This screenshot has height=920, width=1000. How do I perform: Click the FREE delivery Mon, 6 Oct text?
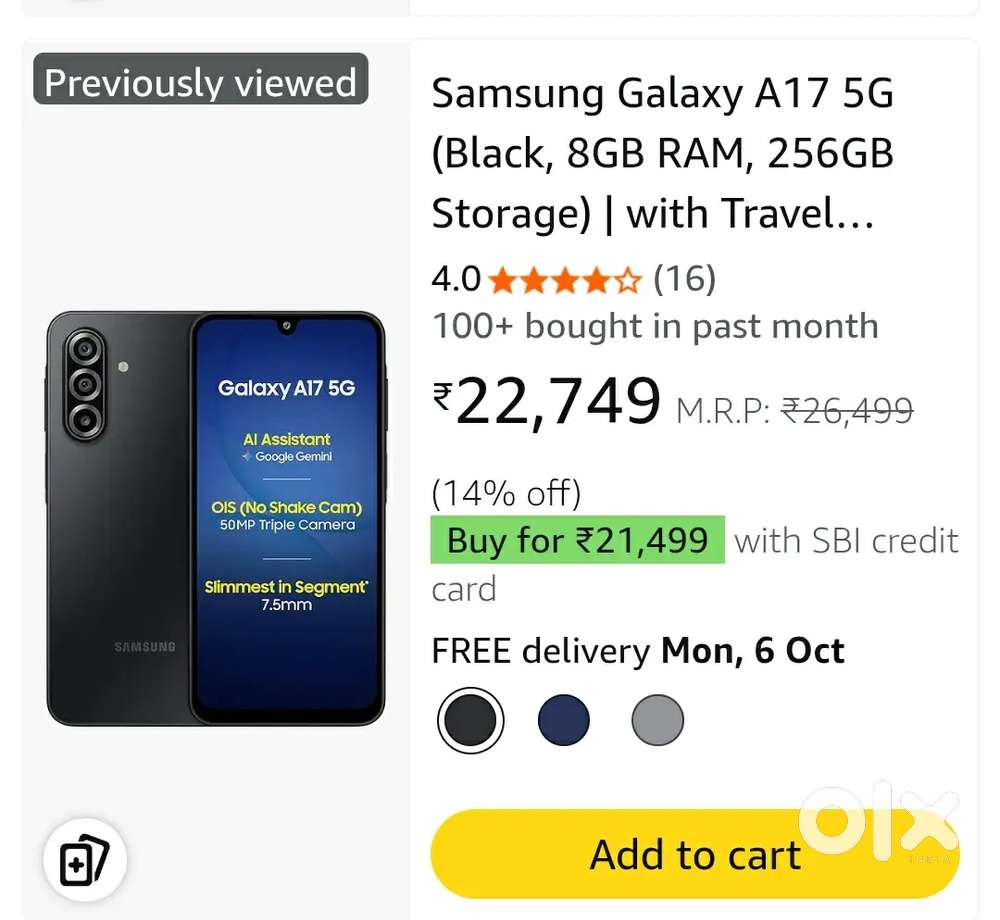(x=638, y=651)
